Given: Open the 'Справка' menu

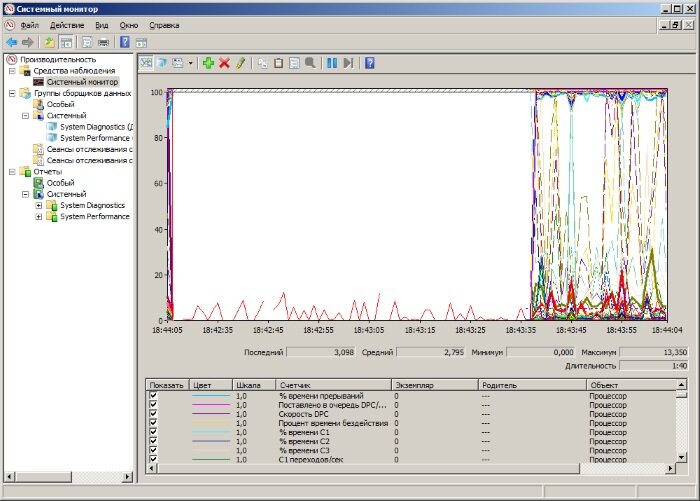Looking at the screenshot, I should click(x=164, y=24).
